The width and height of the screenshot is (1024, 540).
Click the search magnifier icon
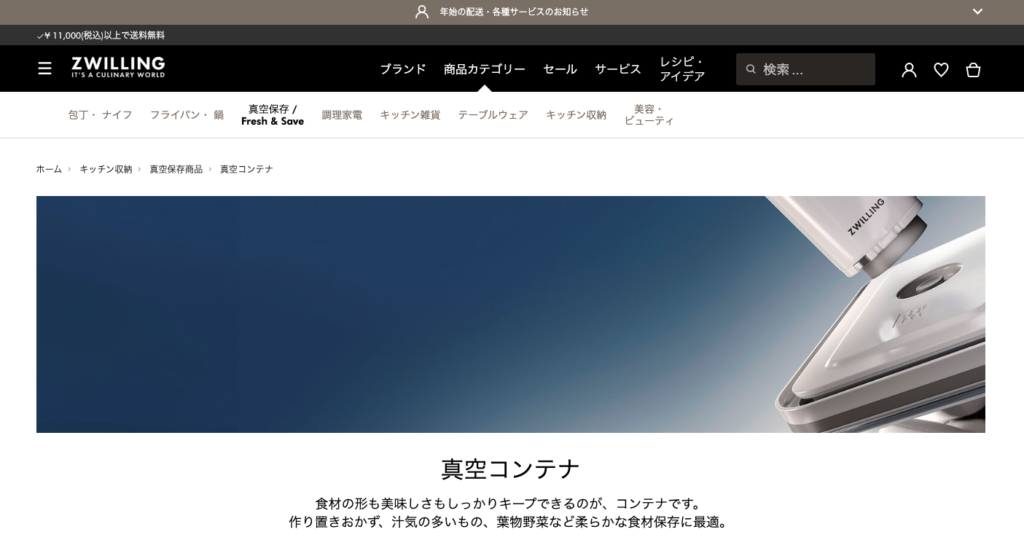pyautogui.click(x=750, y=69)
